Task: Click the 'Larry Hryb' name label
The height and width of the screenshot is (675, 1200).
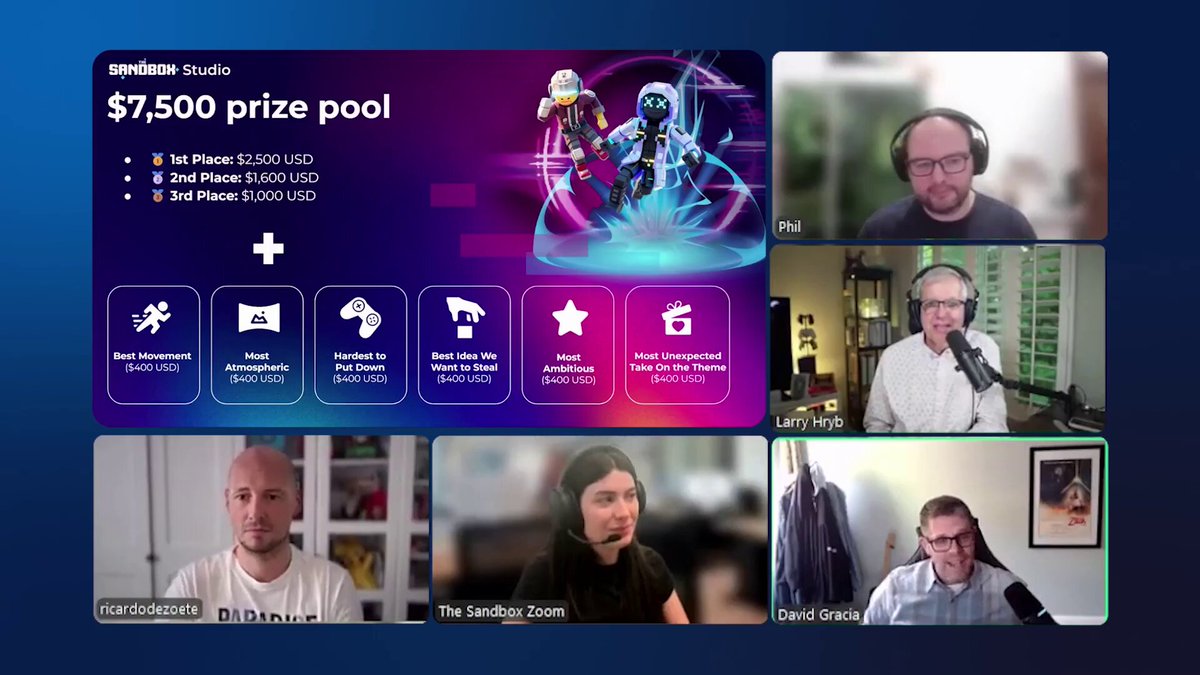Action: tap(811, 422)
